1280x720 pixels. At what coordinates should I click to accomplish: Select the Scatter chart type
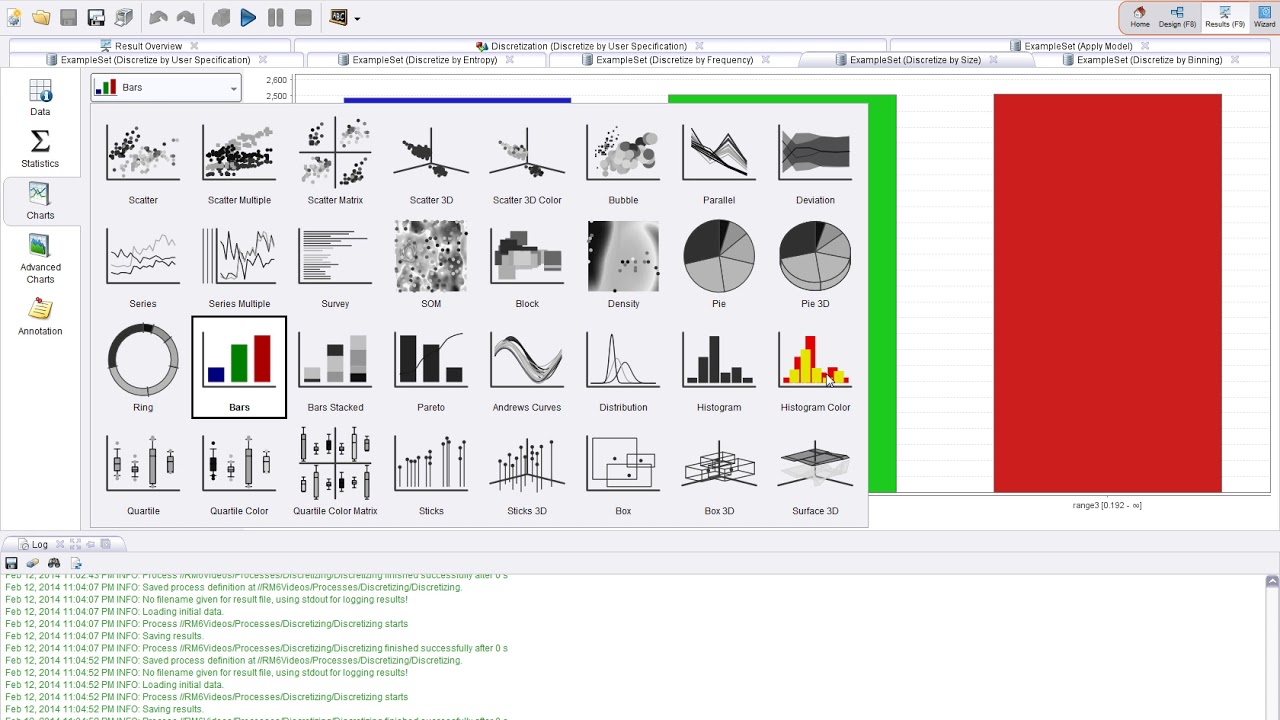[x=143, y=161]
